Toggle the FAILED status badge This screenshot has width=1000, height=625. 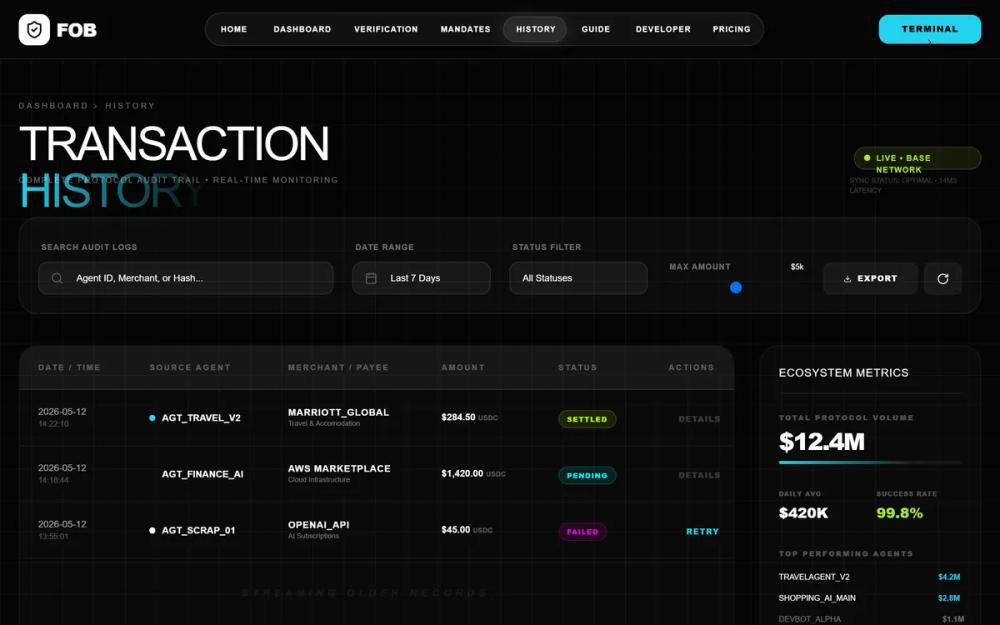pos(583,532)
